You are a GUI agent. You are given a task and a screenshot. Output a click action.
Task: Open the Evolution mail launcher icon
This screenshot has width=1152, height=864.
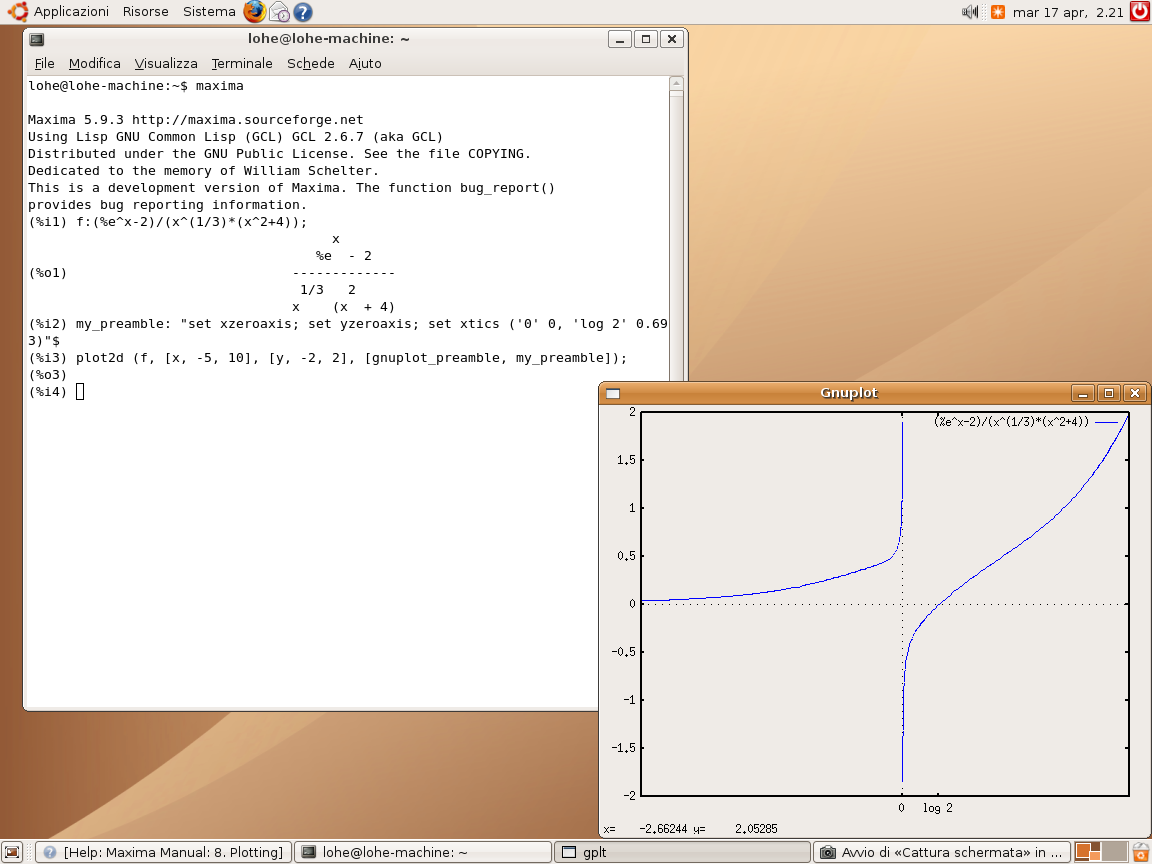[279, 12]
